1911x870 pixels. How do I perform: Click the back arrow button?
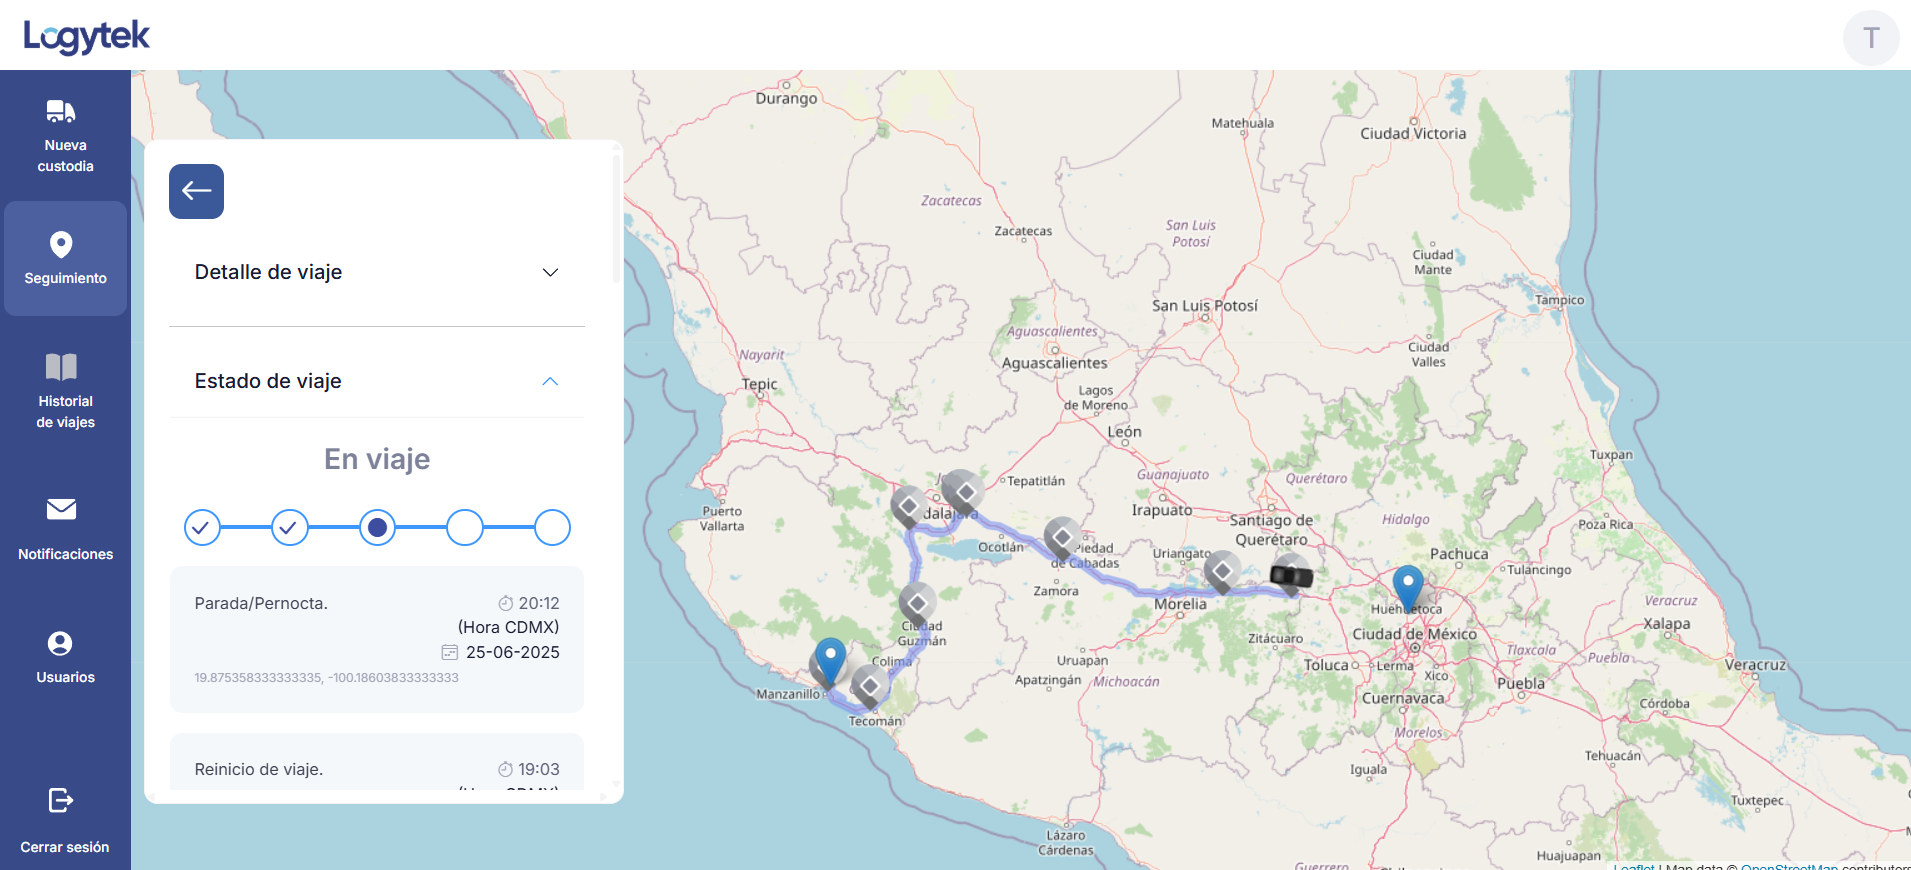[x=196, y=191]
